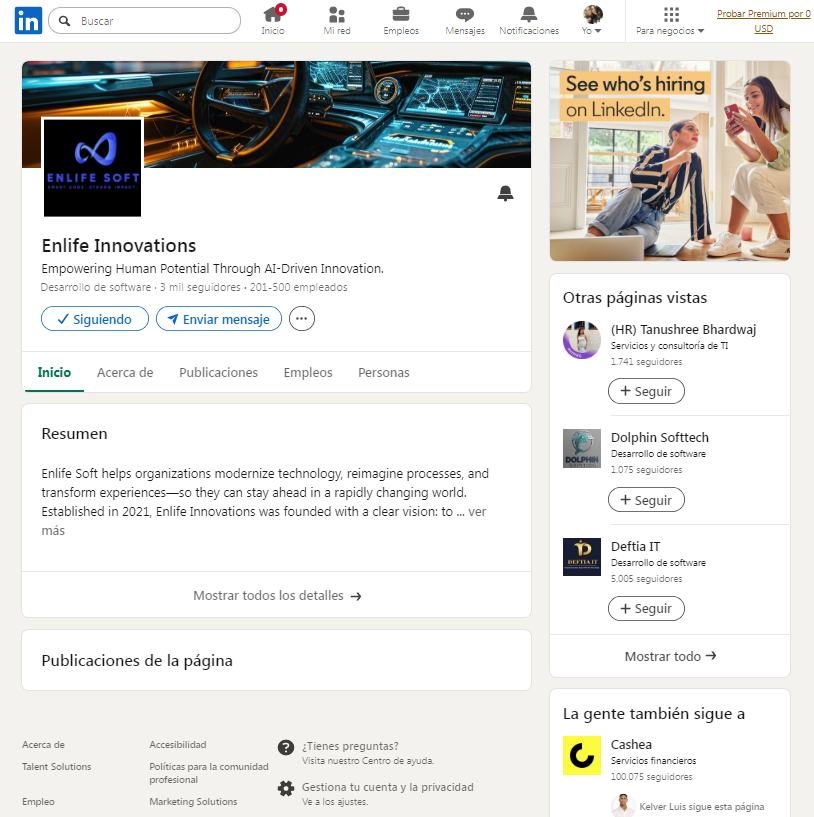Open the LinkedIn home logo

coord(28,21)
